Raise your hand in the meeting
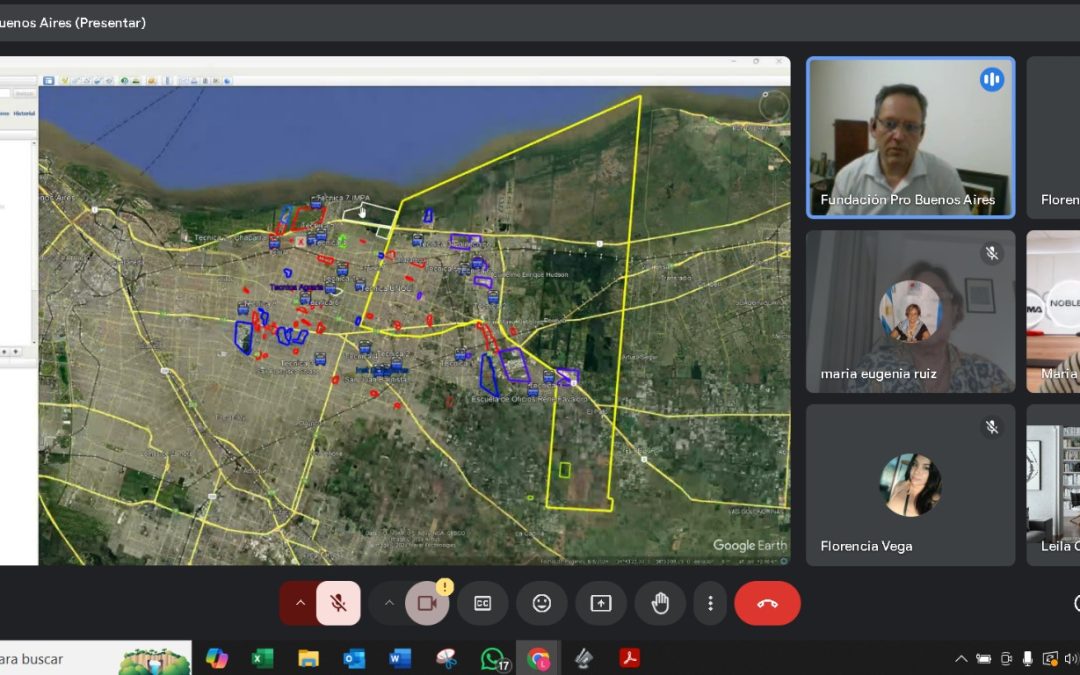 tap(660, 603)
